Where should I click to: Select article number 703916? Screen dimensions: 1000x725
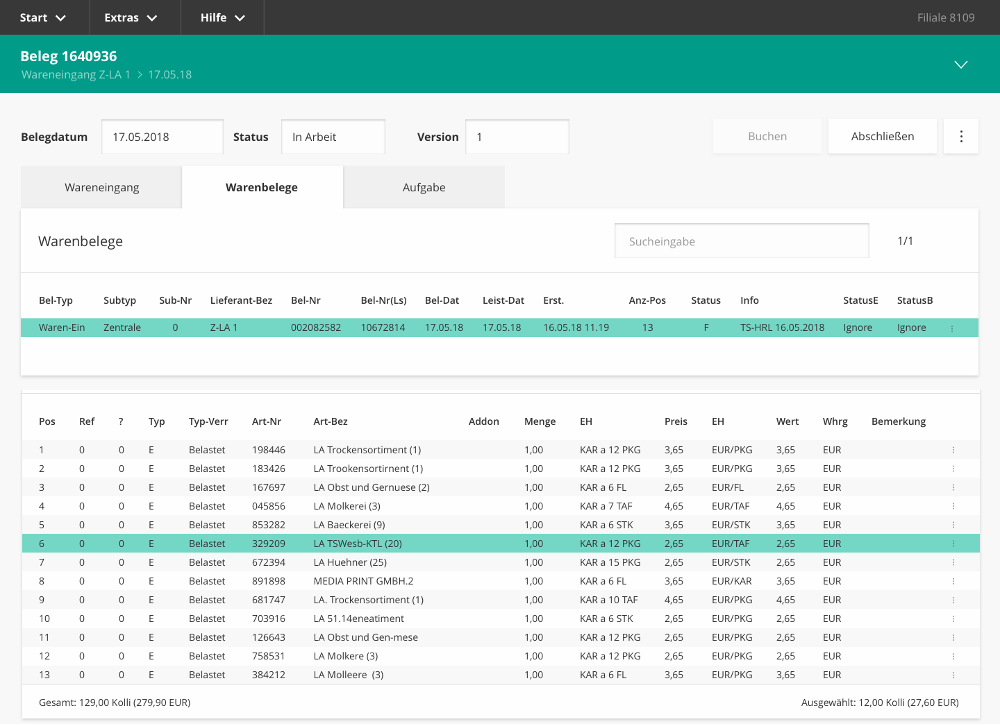268,619
